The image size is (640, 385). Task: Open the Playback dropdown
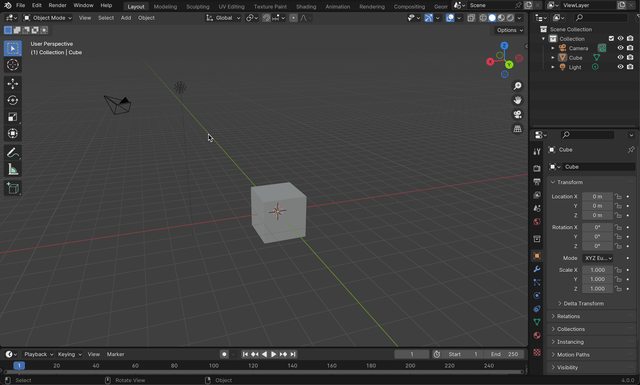coord(38,354)
